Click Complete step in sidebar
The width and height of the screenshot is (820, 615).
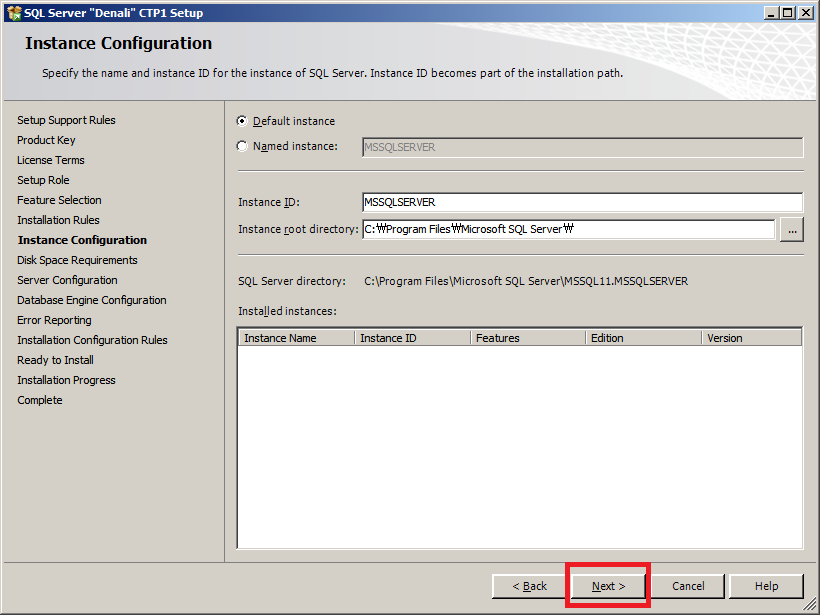tap(40, 400)
